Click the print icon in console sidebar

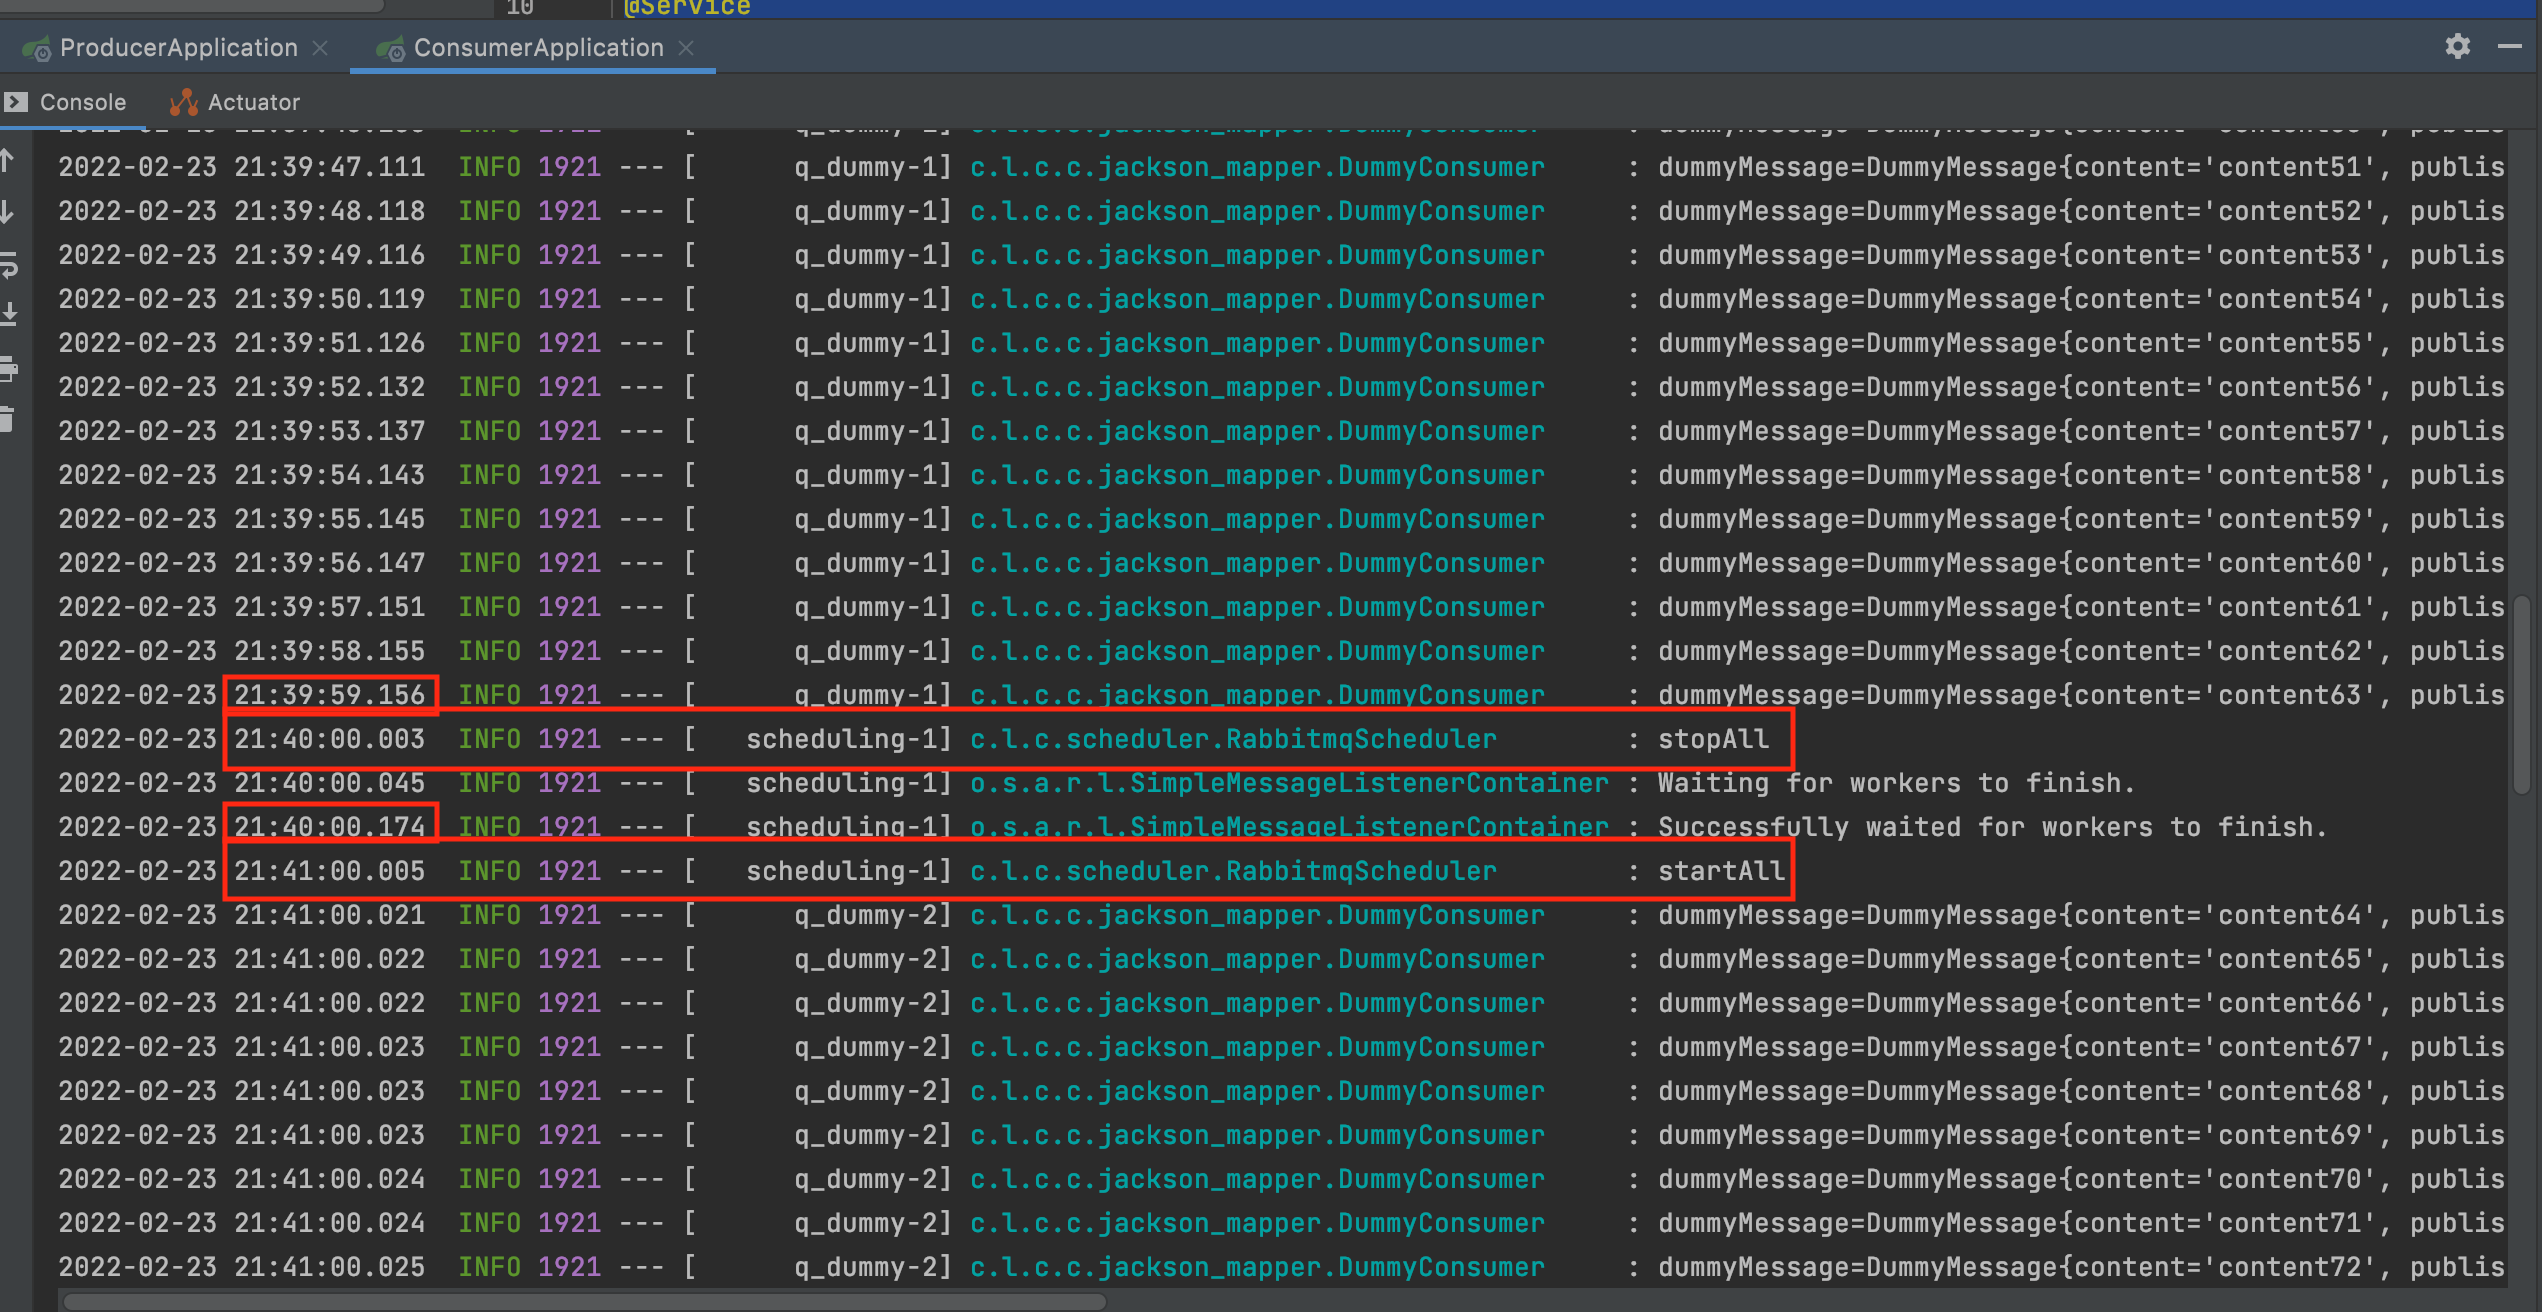pyautogui.click(x=8, y=368)
